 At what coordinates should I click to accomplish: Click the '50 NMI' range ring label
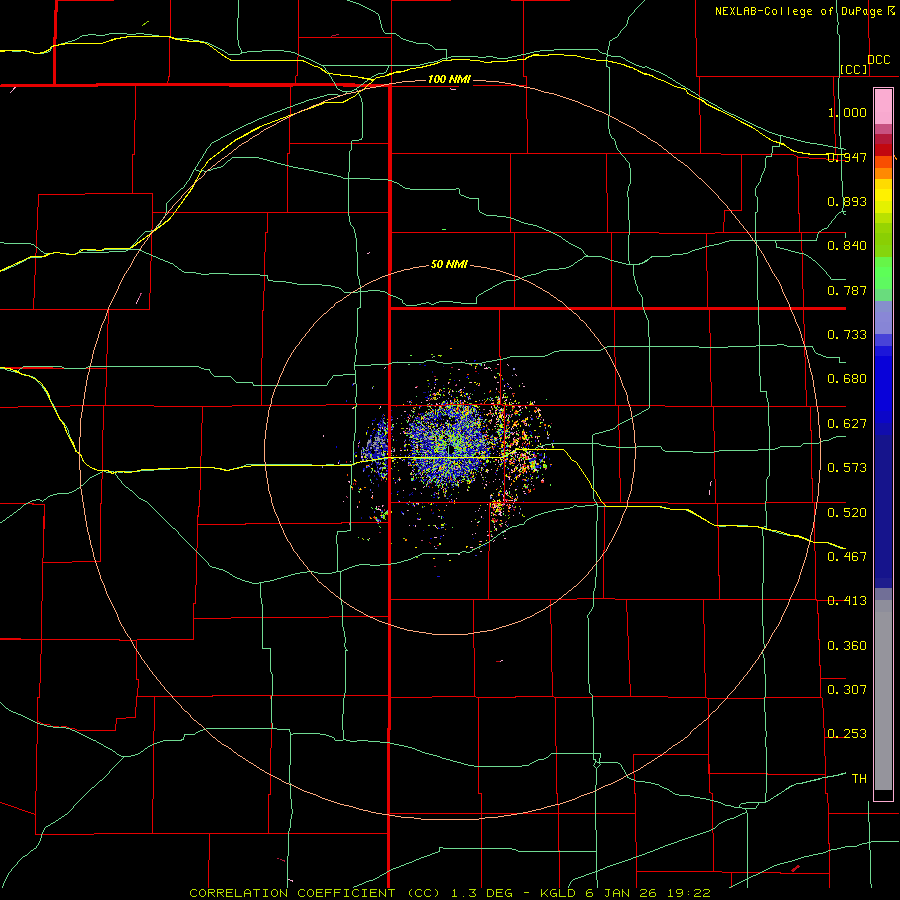click(x=449, y=264)
